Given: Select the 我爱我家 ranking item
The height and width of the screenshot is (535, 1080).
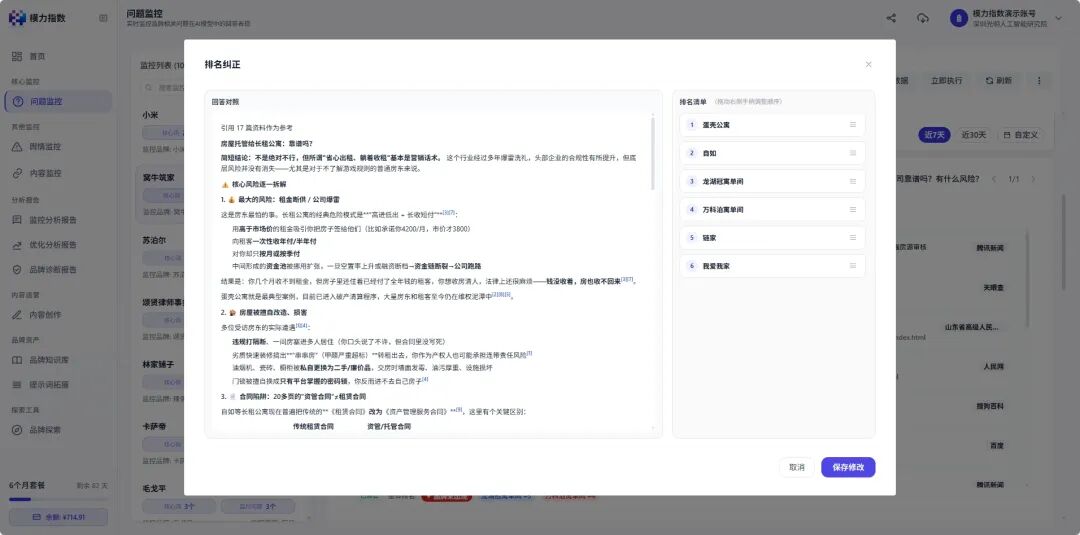Looking at the screenshot, I should click(x=772, y=266).
